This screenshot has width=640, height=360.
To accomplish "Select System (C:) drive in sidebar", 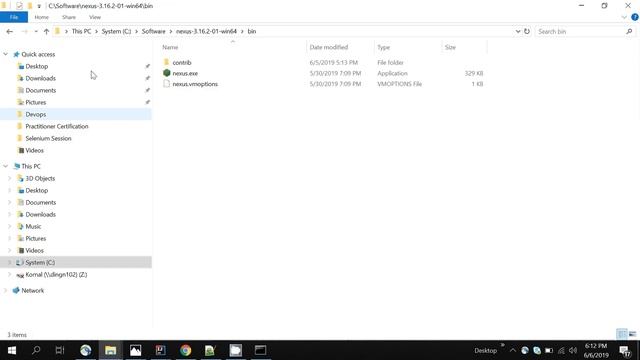I will click(x=40, y=262).
